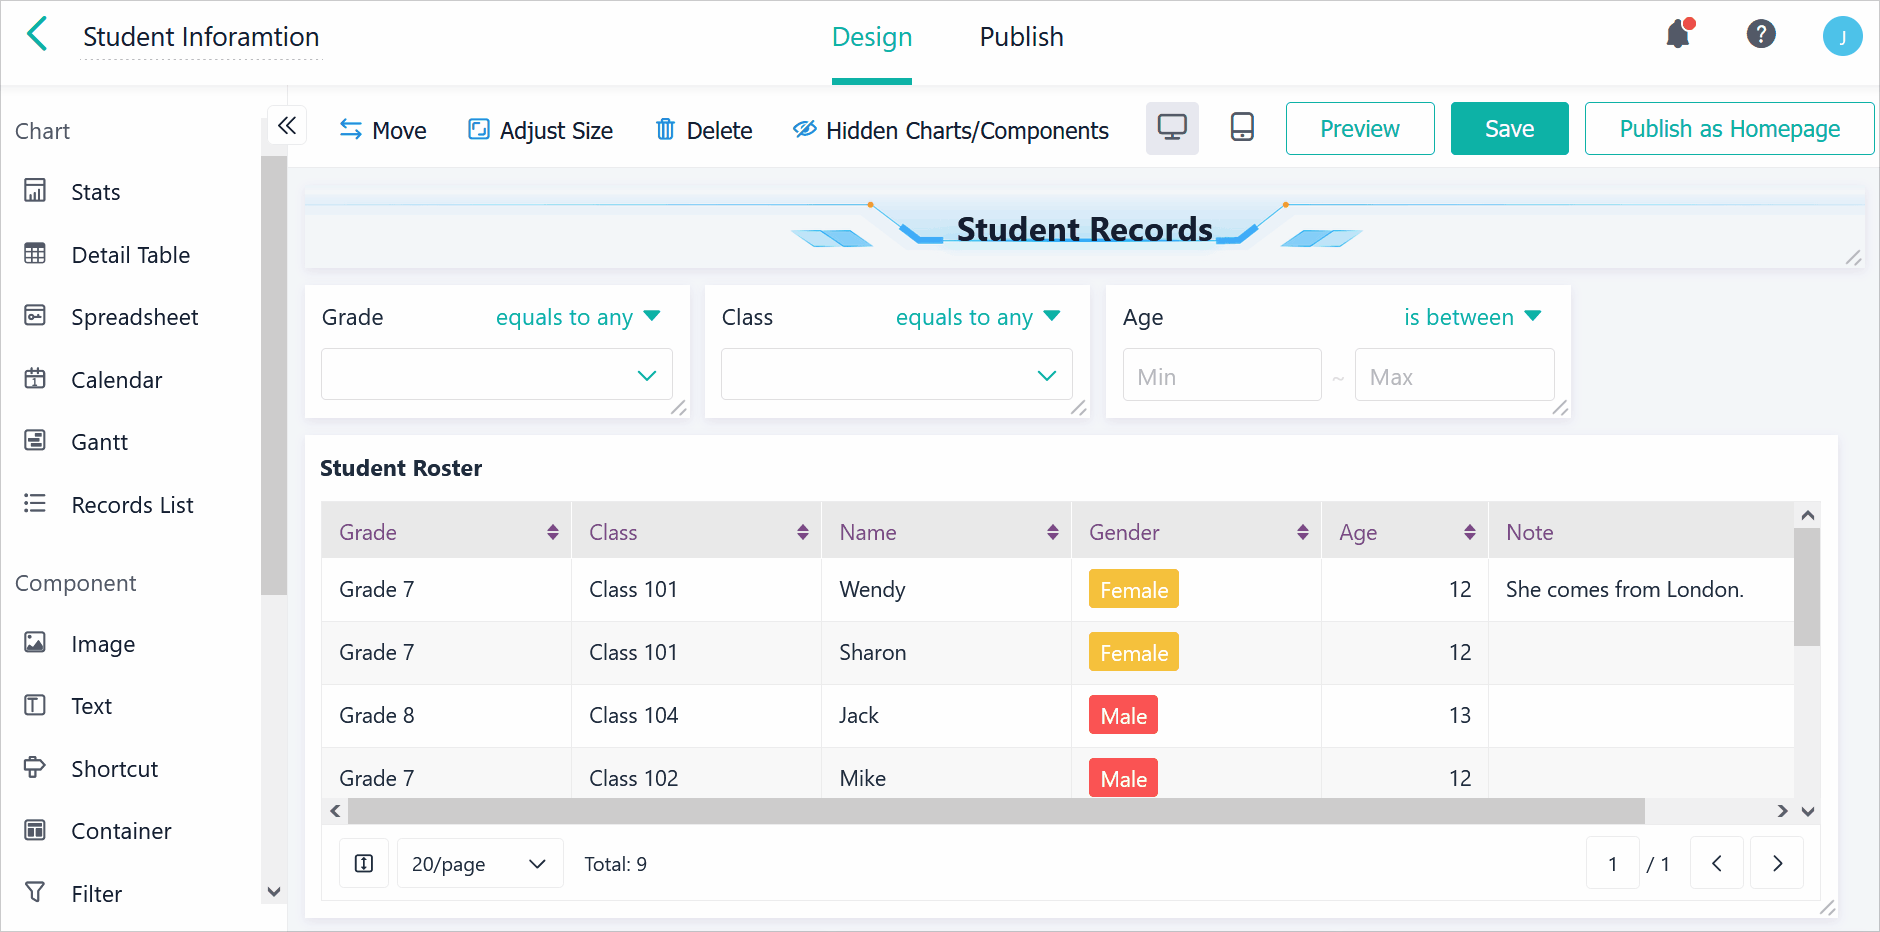This screenshot has width=1880, height=932.
Task: Click Publish as Homepage button
Action: pyautogui.click(x=1729, y=129)
